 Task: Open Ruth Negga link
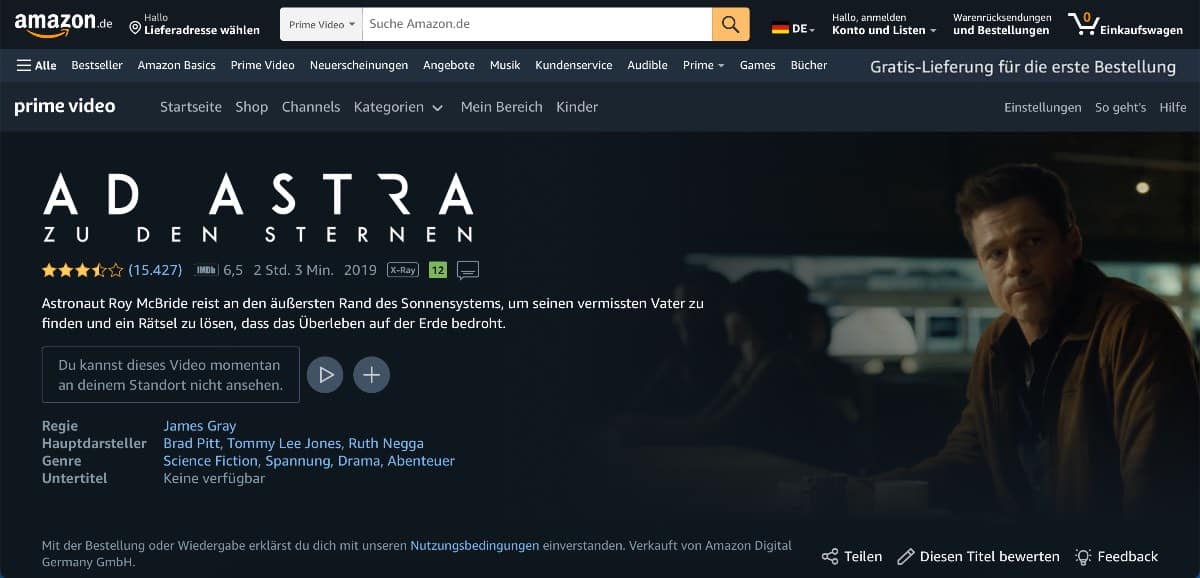[x=386, y=443]
